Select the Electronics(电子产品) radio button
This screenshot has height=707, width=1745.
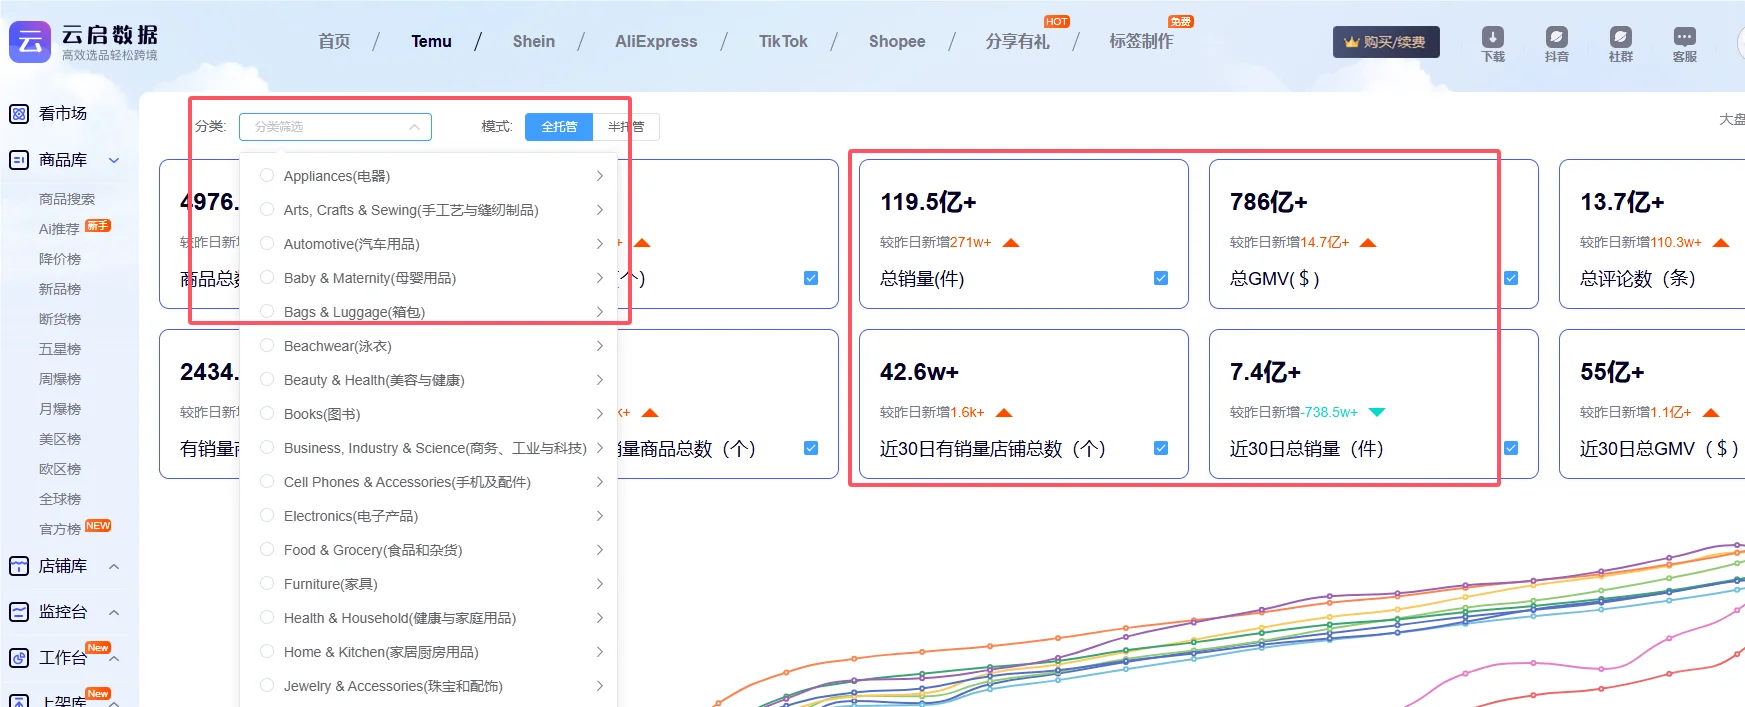click(x=267, y=515)
